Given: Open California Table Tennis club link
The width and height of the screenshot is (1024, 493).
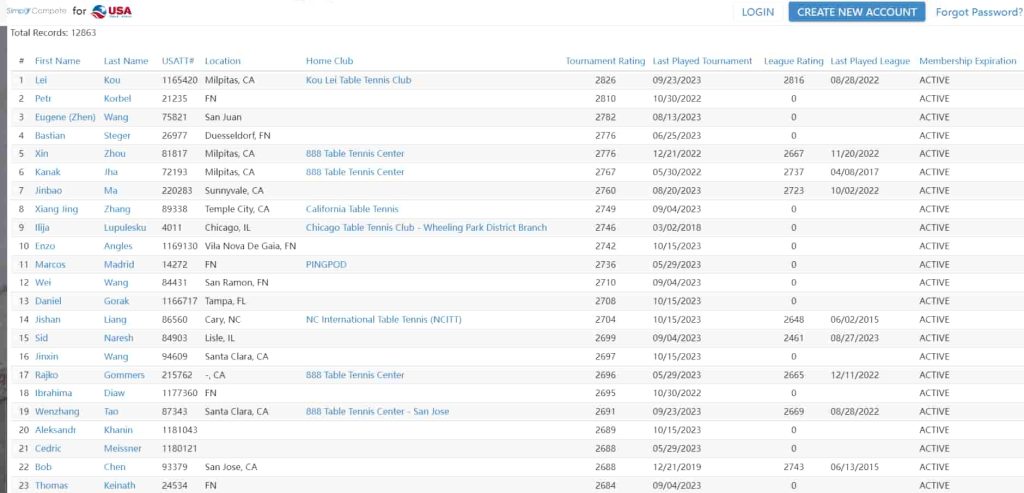Looking at the screenshot, I should [x=352, y=209].
